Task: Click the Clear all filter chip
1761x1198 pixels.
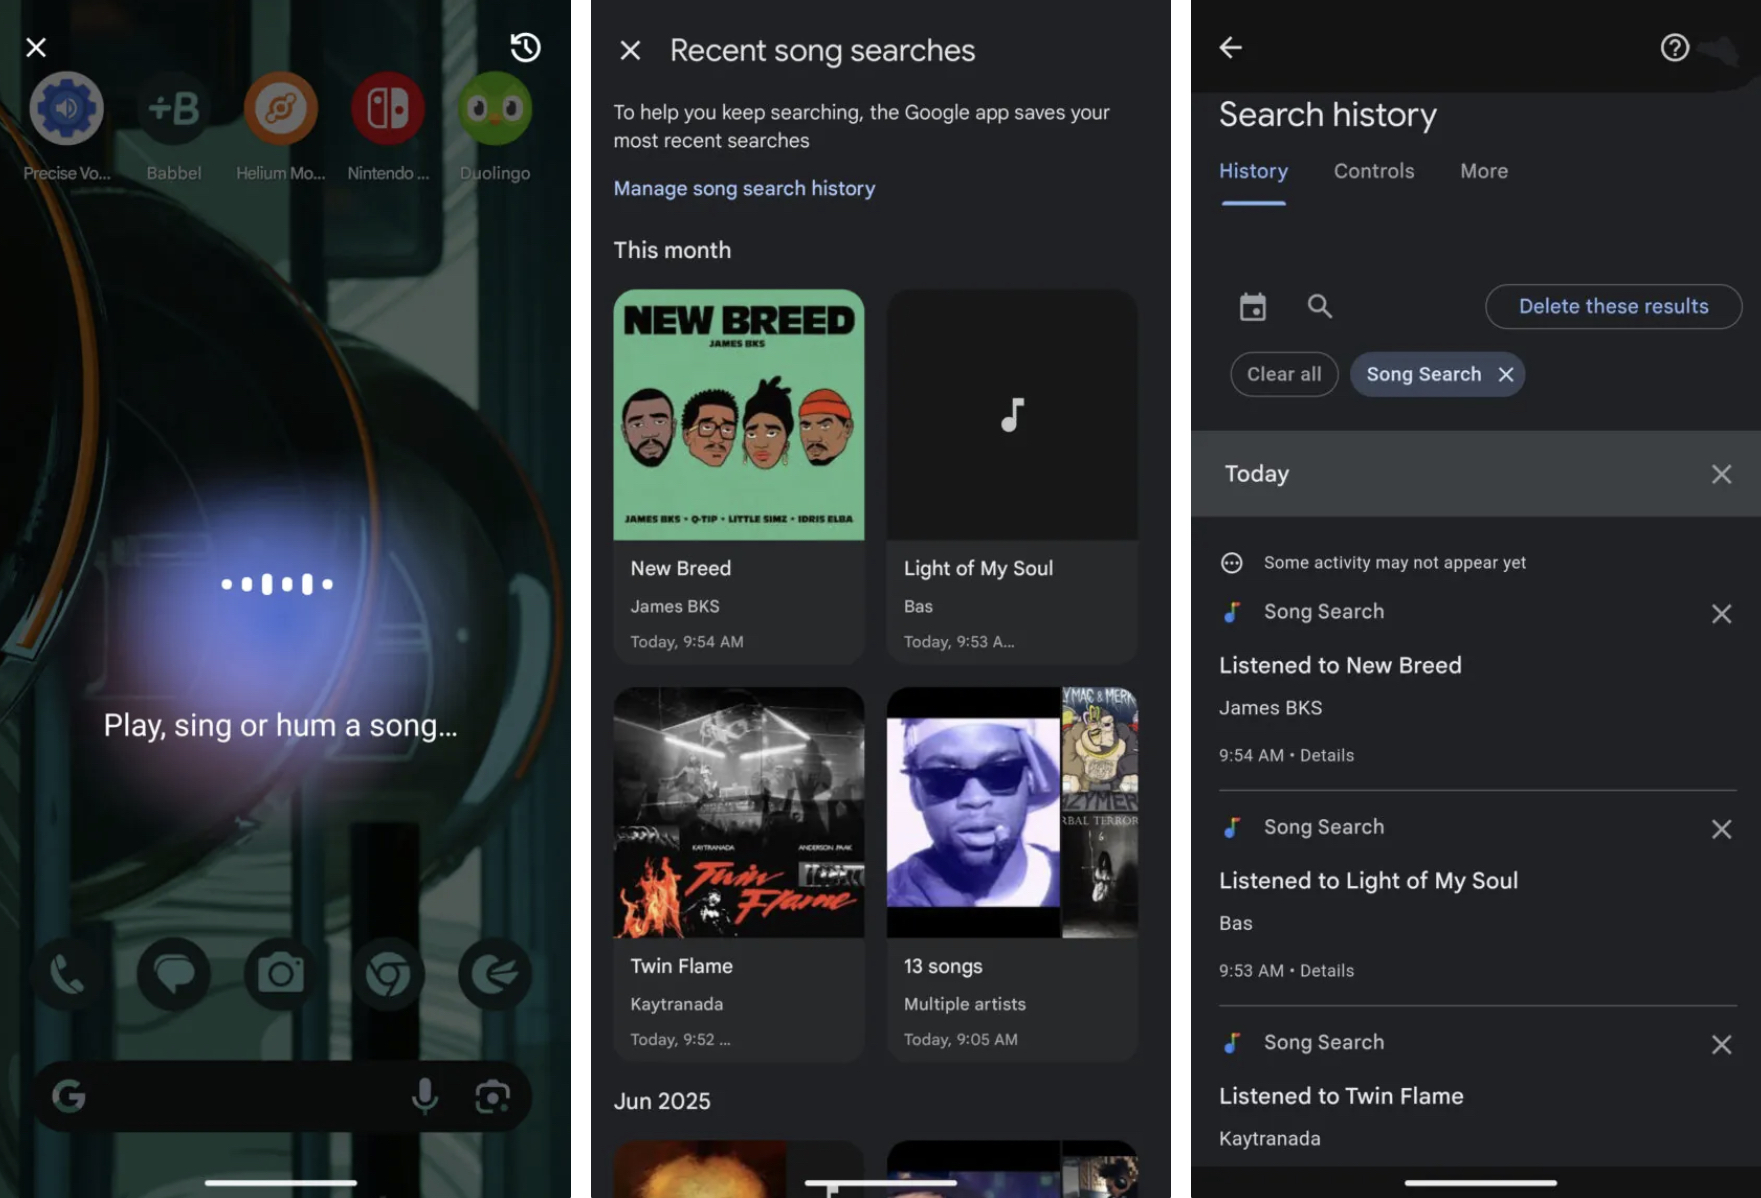Action: tap(1284, 374)
